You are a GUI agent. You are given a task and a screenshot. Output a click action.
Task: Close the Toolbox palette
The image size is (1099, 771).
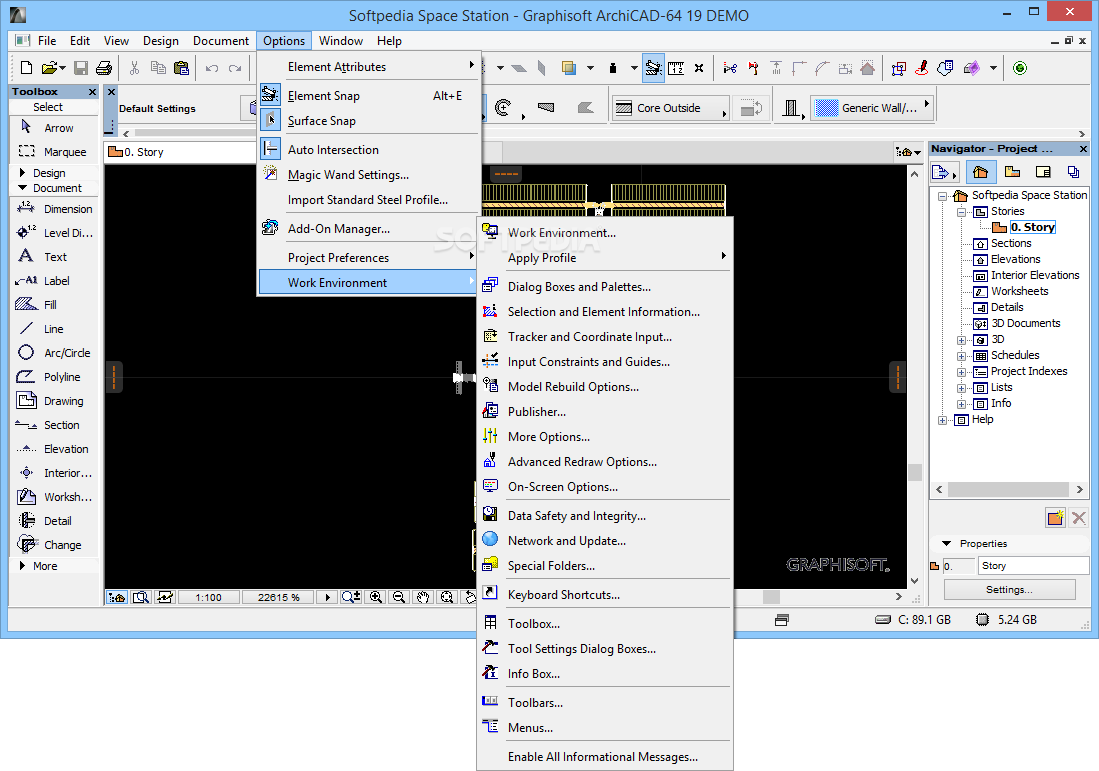(x=93, y=92)
